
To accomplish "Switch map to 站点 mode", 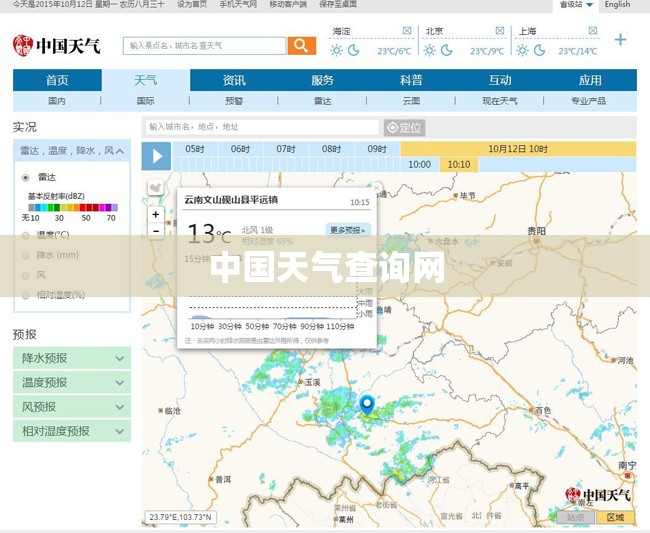I will pos(575,517).
